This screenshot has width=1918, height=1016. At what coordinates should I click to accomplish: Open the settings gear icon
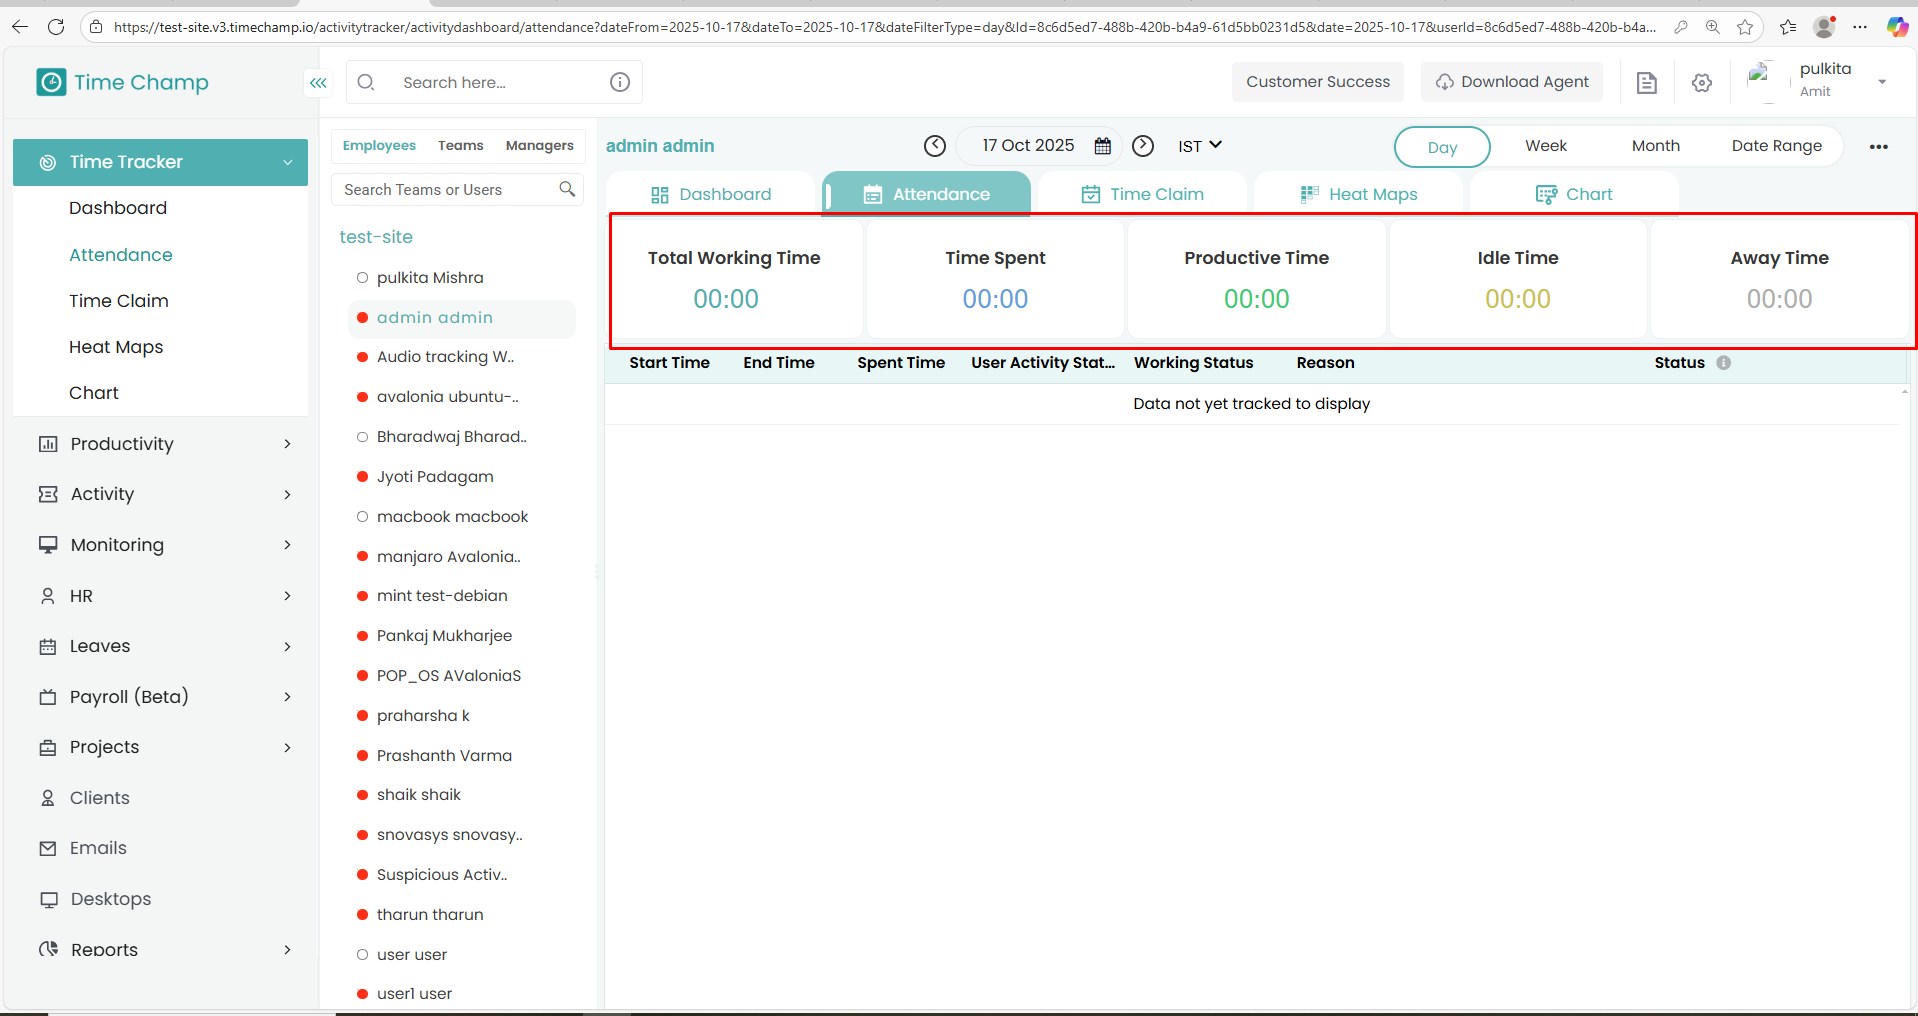point(1701,83)
